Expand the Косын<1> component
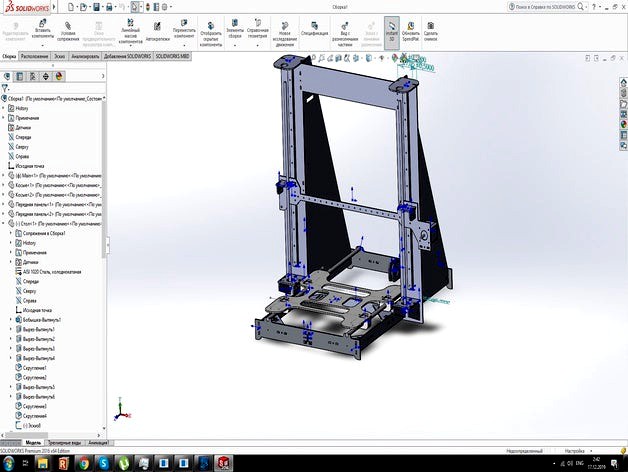The image size is (628, 472). click(x=4, y=185)
